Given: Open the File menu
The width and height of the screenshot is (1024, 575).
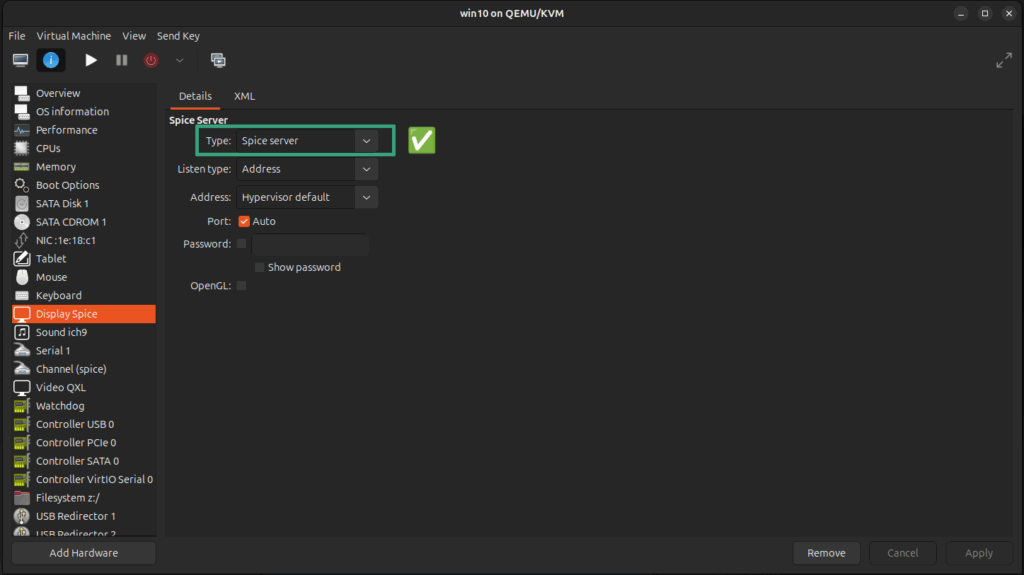Looking at the screenshot, I should [x=17, y=36].
